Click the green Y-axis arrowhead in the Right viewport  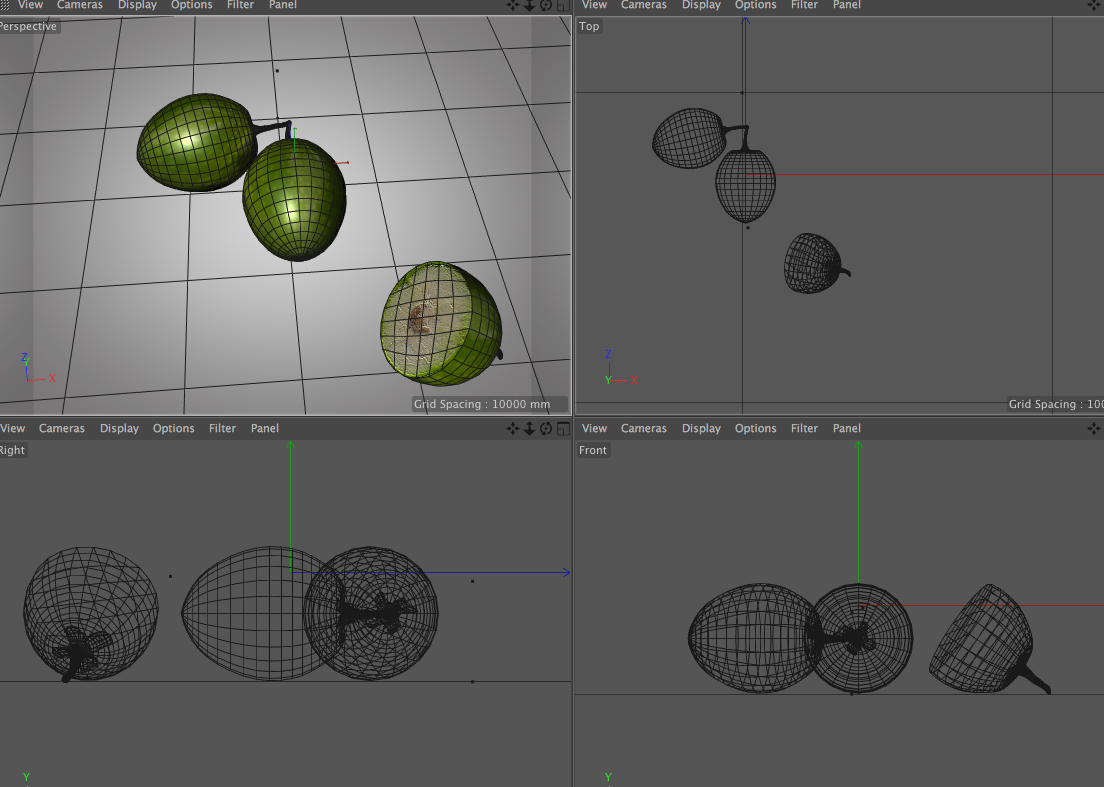290,445
